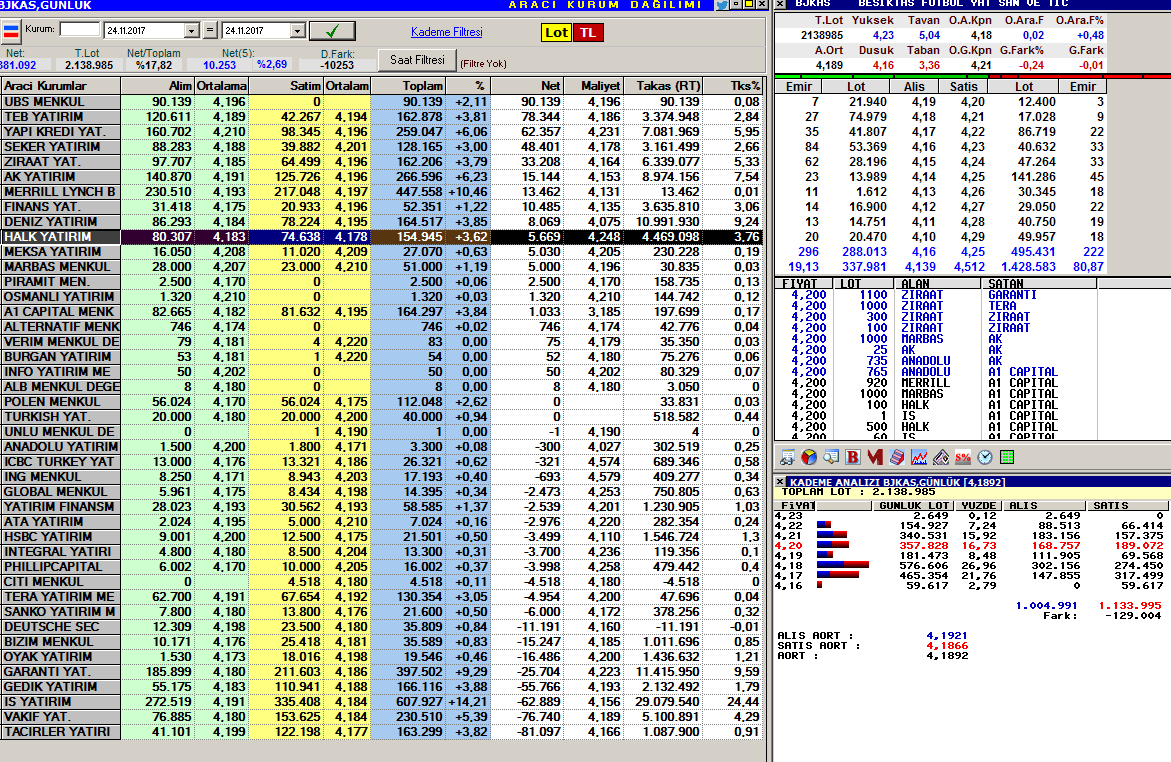Screen dimensions: 1171x762
Task: Select the GARANTI YAT. broker row
Action: pyautogui.click(x=382, y=672)
